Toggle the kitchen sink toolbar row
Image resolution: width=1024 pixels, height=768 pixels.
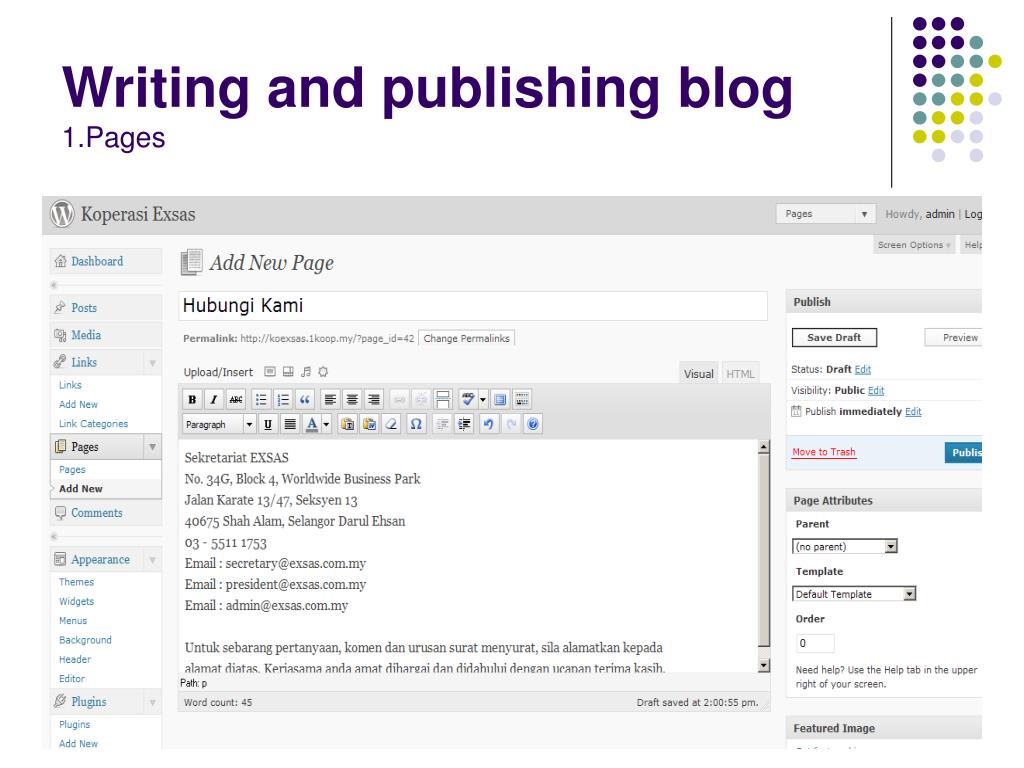(x=522, y=399)
